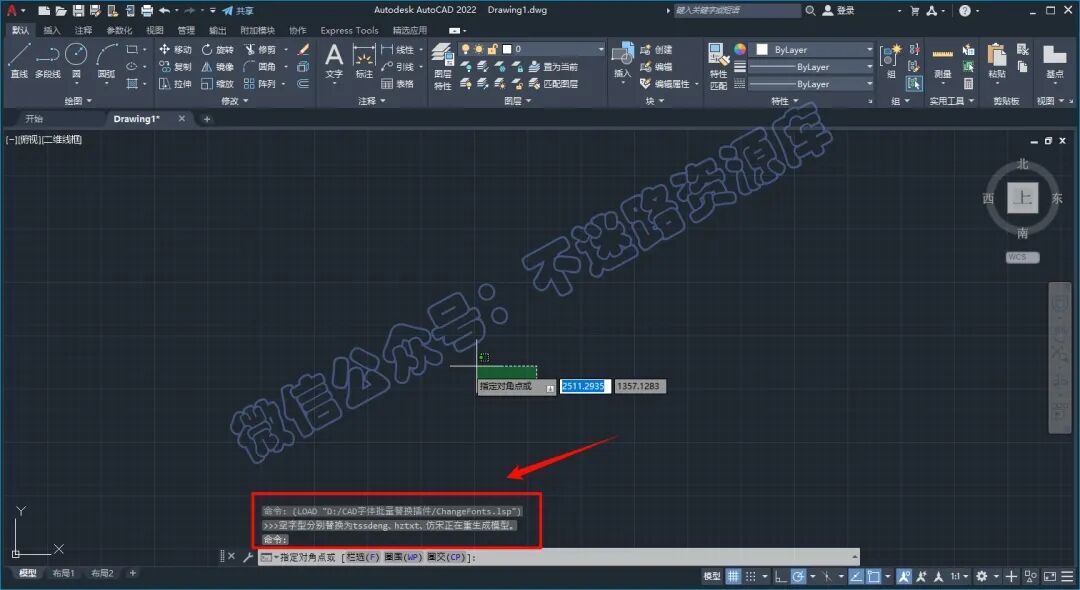Activate the Rotate (旋转) tool
This screenshot has width=1080, height=590.
click(x=218, y=50)
